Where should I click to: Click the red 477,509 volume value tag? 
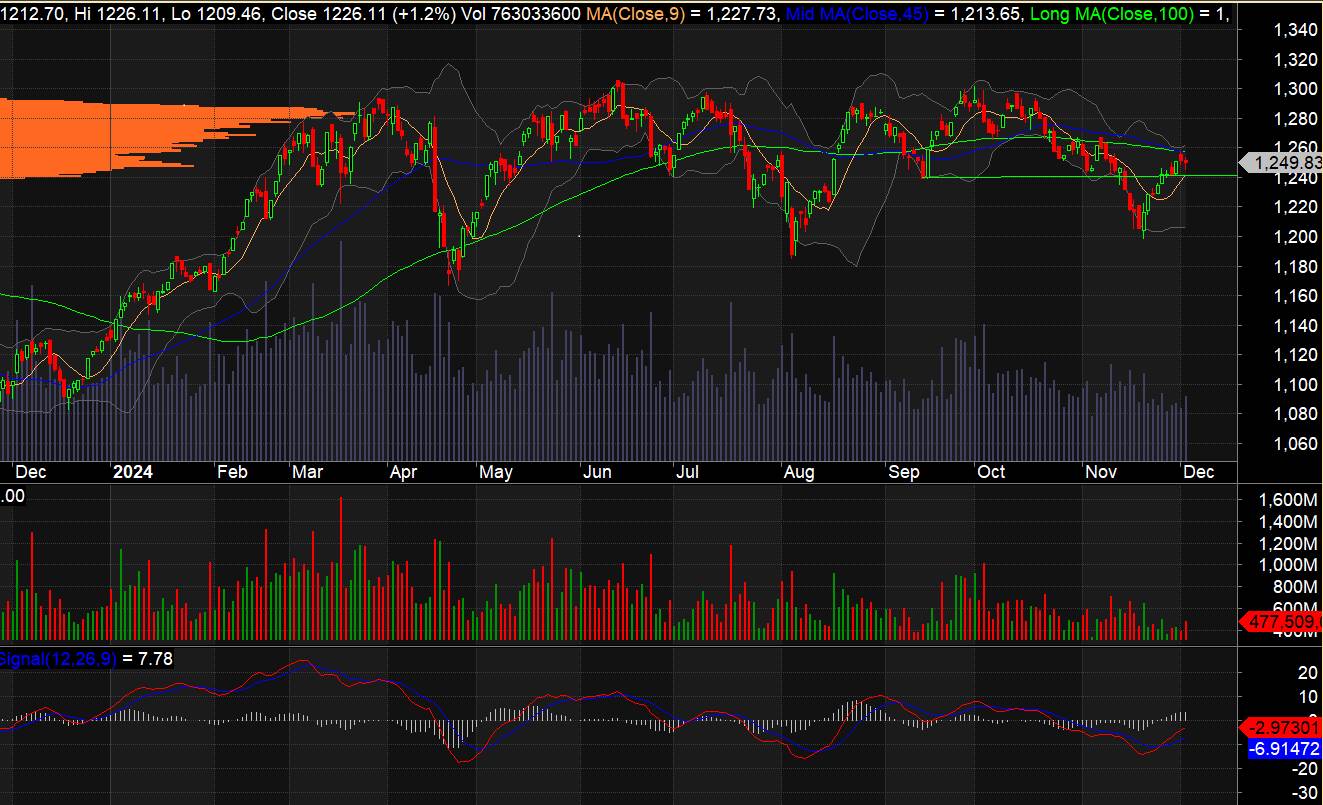coord(1281,622)
